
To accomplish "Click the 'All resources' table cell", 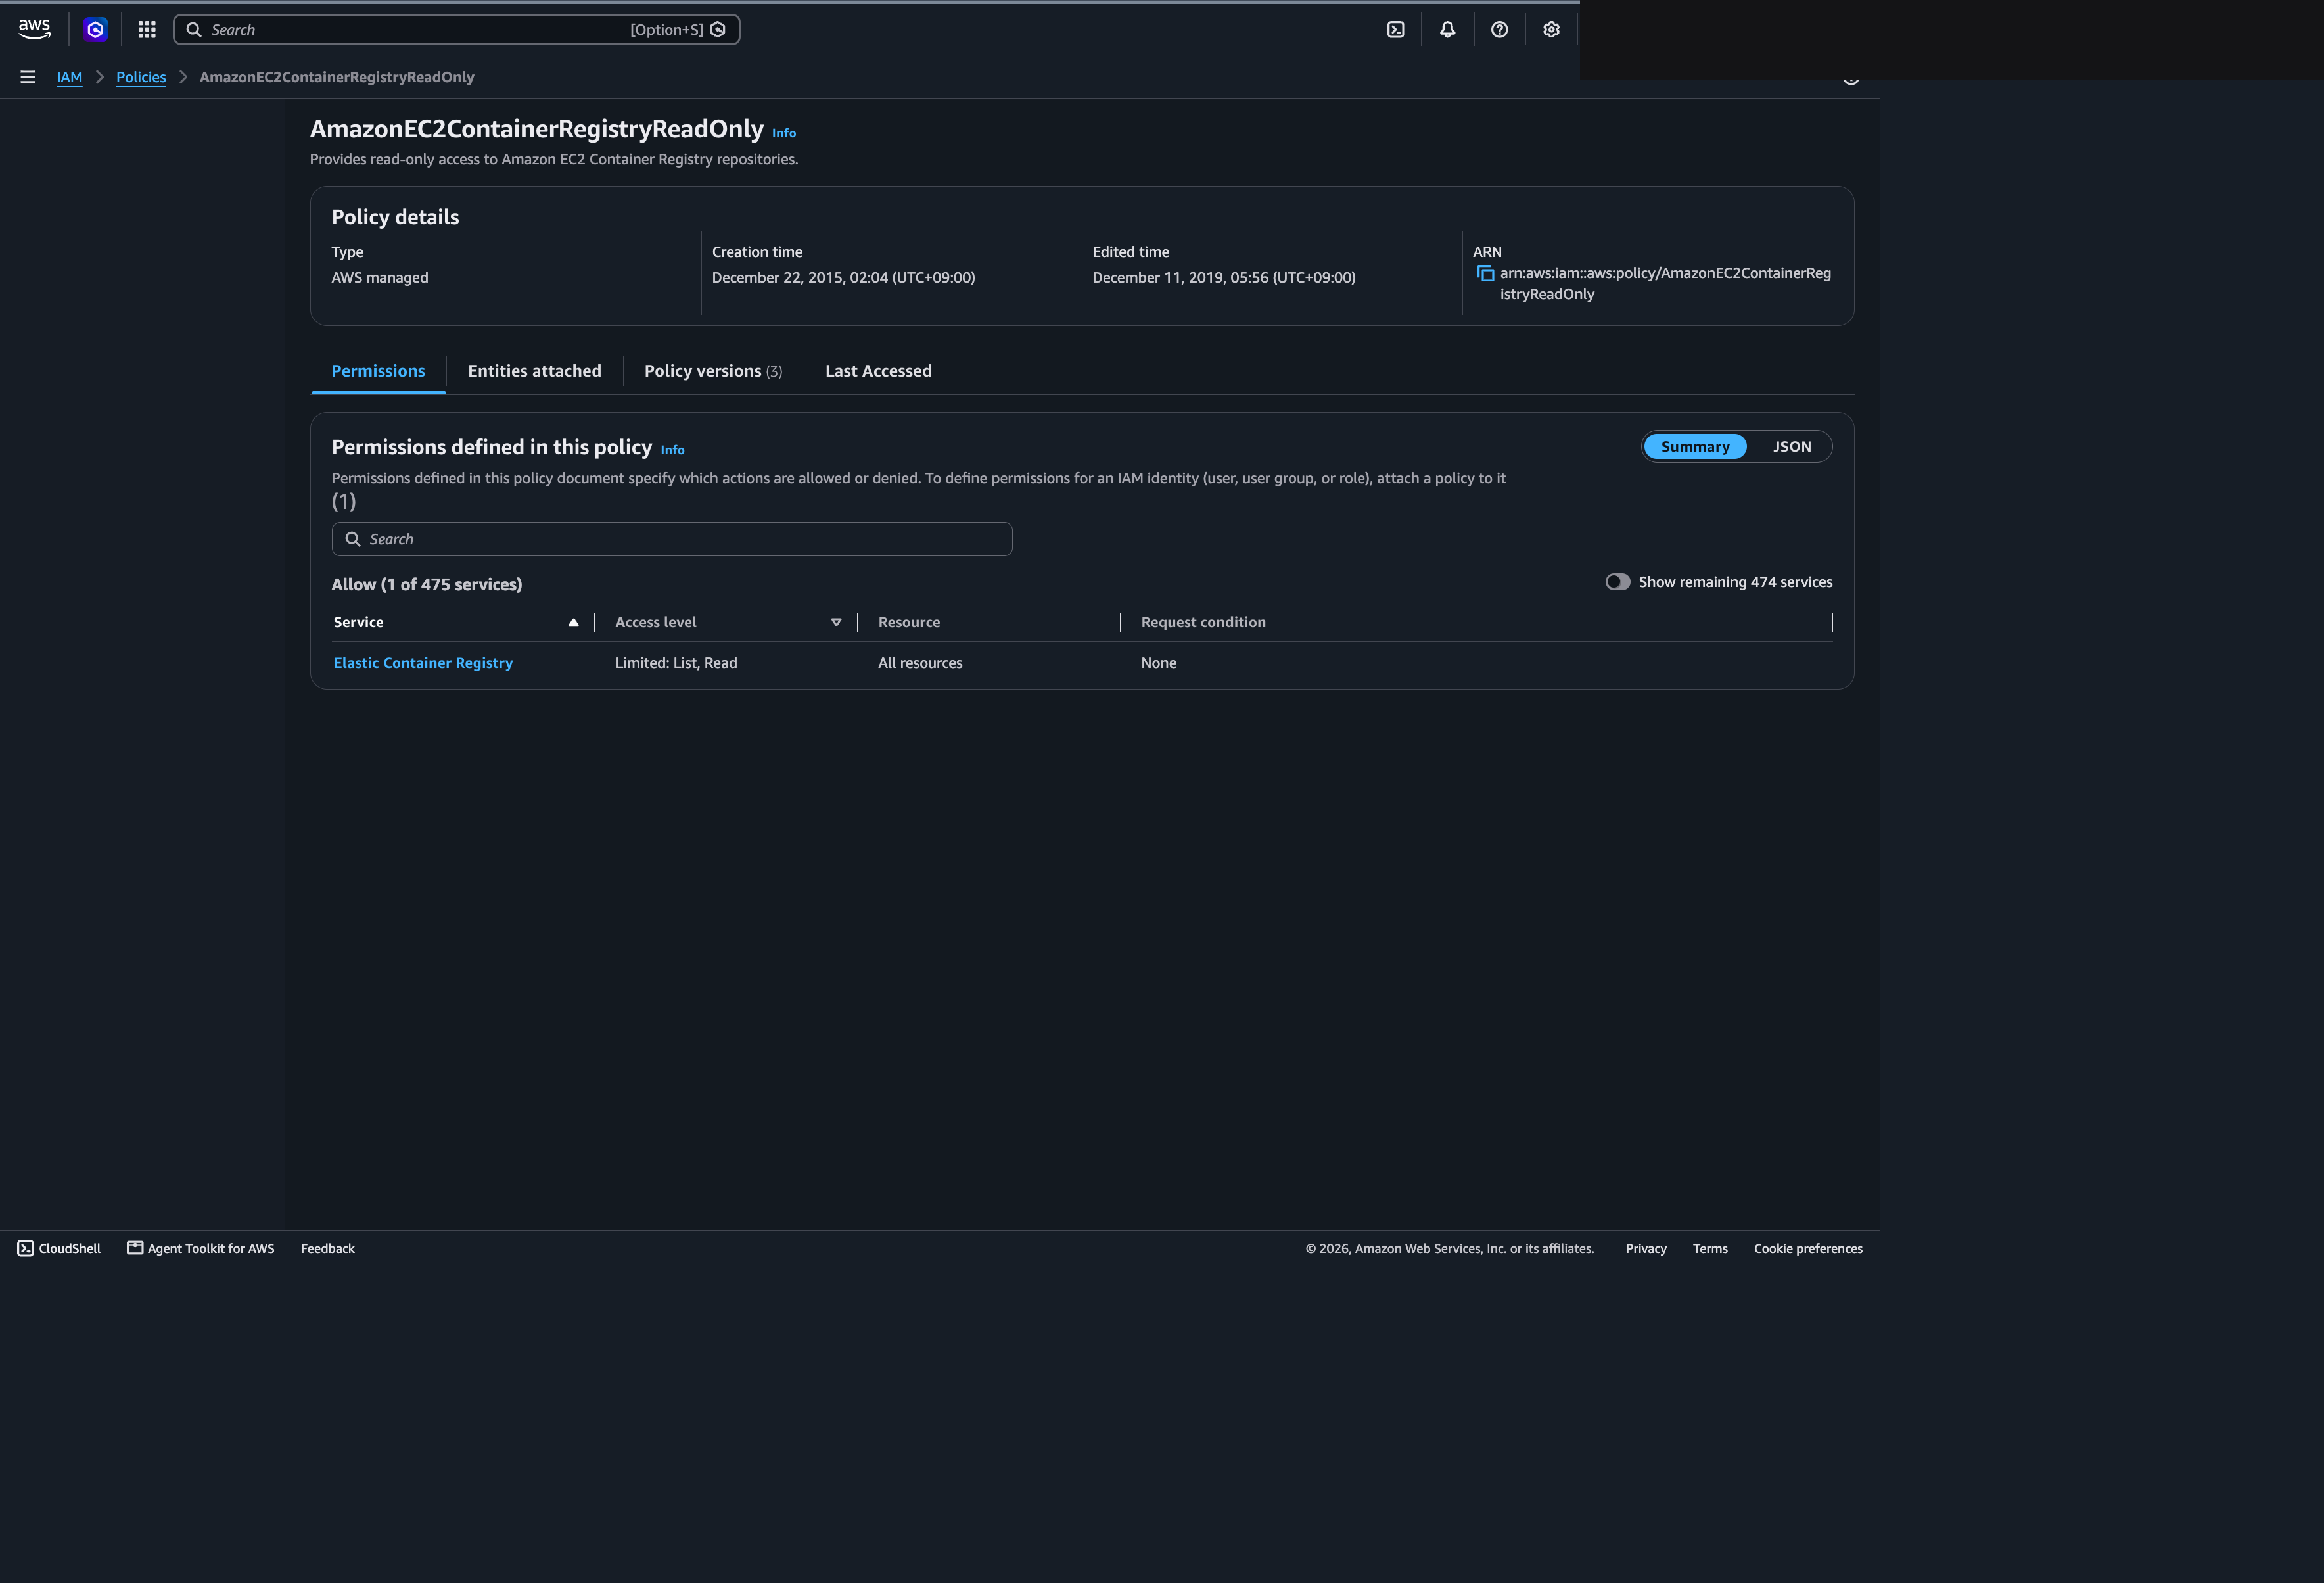I will tap(920, 663).
